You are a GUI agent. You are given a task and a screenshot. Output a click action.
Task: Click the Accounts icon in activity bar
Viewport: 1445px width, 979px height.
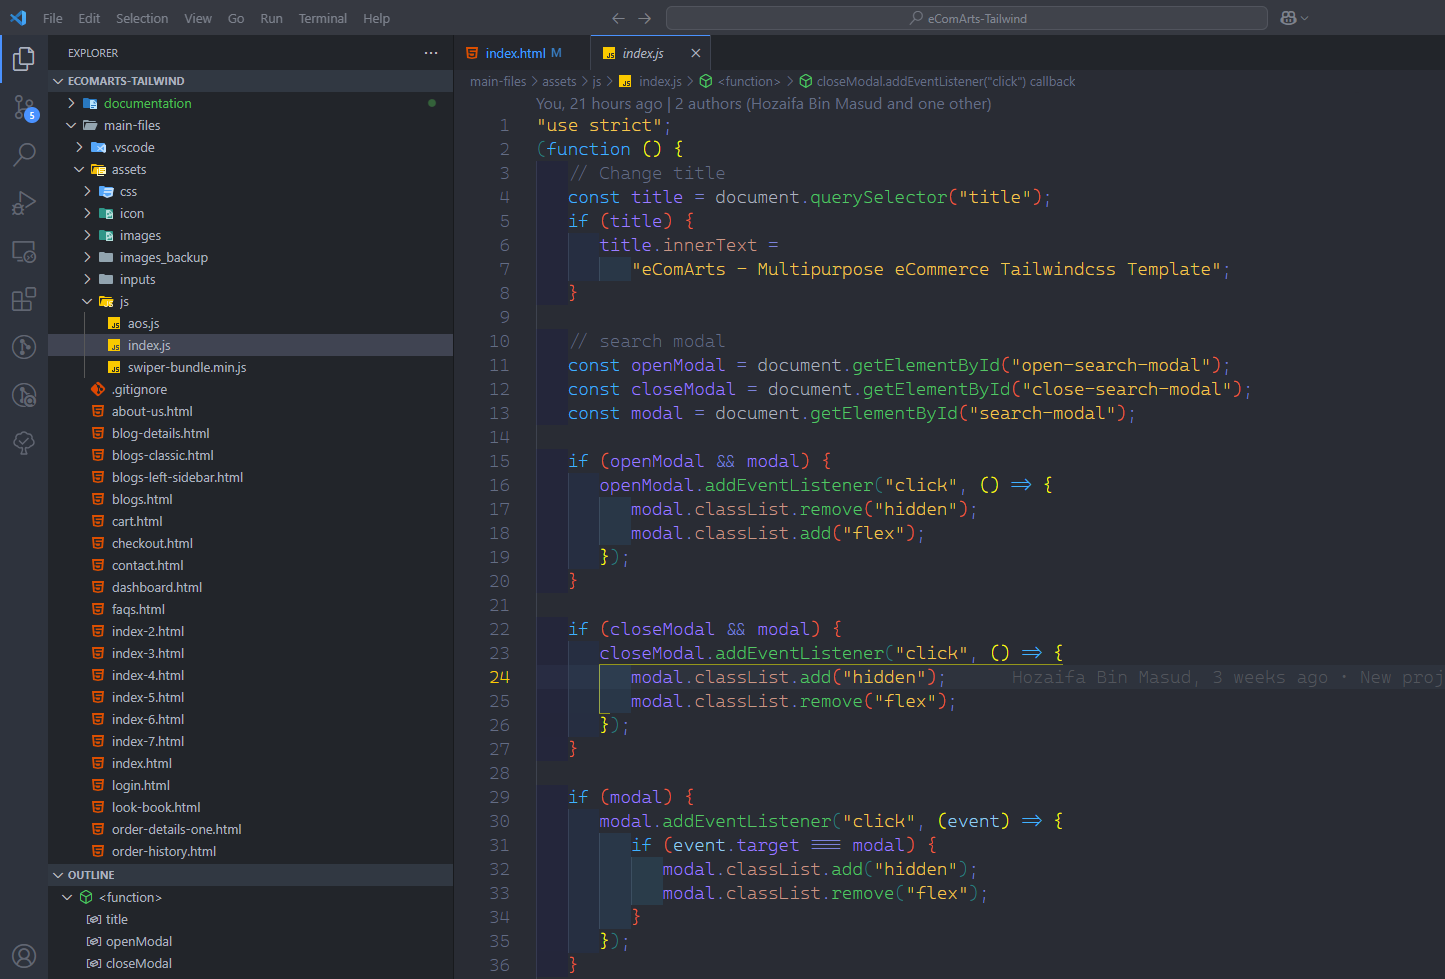(24, 956)
